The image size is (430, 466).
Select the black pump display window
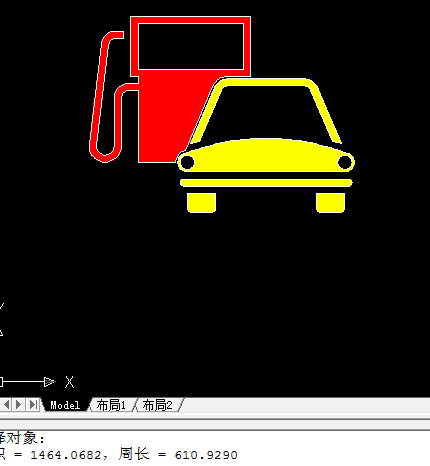pyautogui.click(x=191, y=46)
